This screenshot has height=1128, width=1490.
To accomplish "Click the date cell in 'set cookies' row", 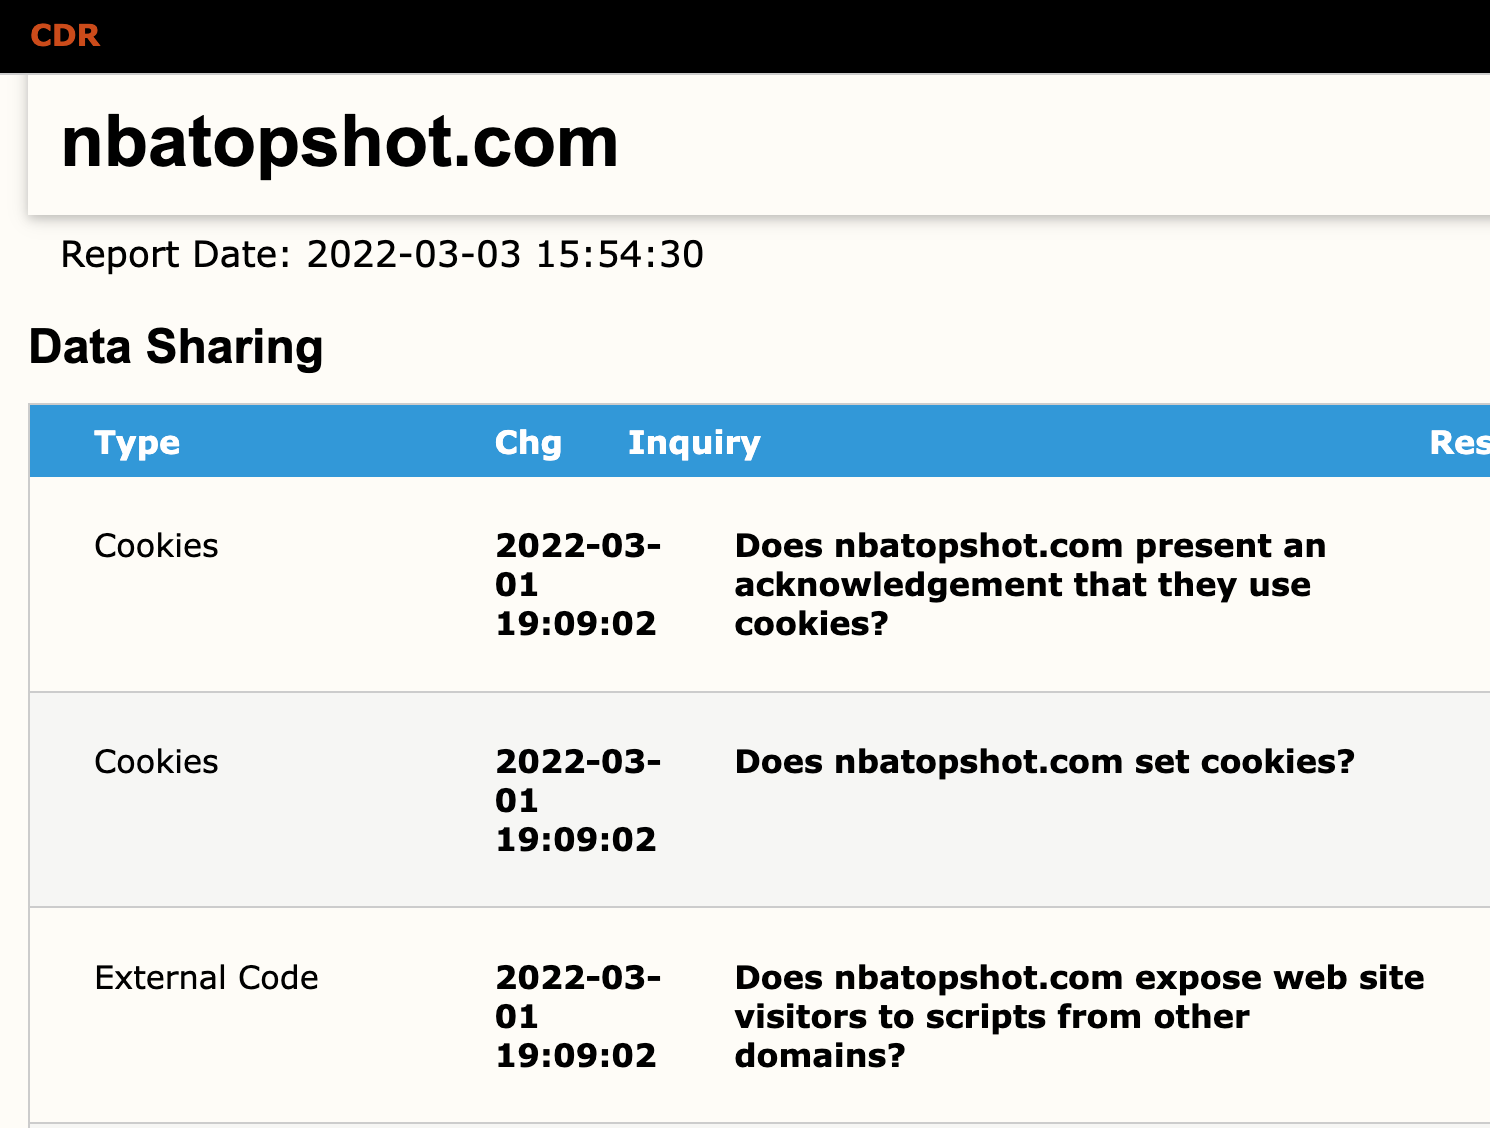I will (x=578, y=800).
